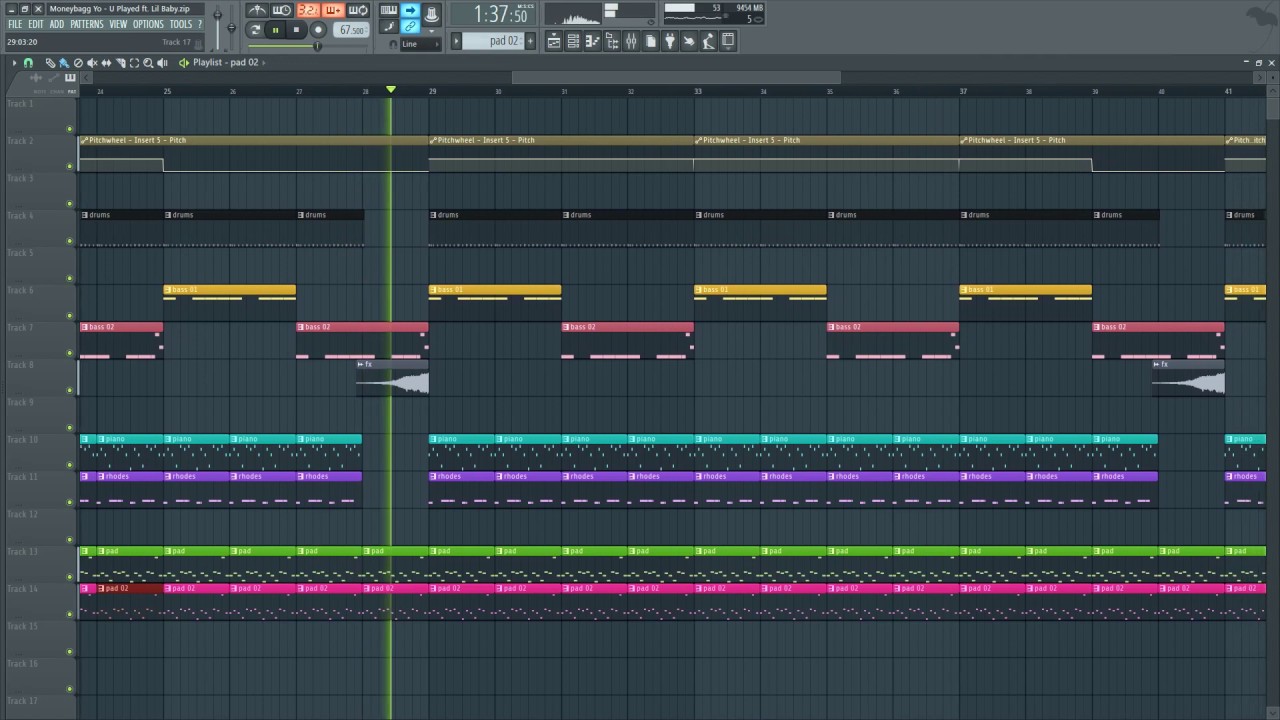Open the Mixer view icon

(631, 41)
